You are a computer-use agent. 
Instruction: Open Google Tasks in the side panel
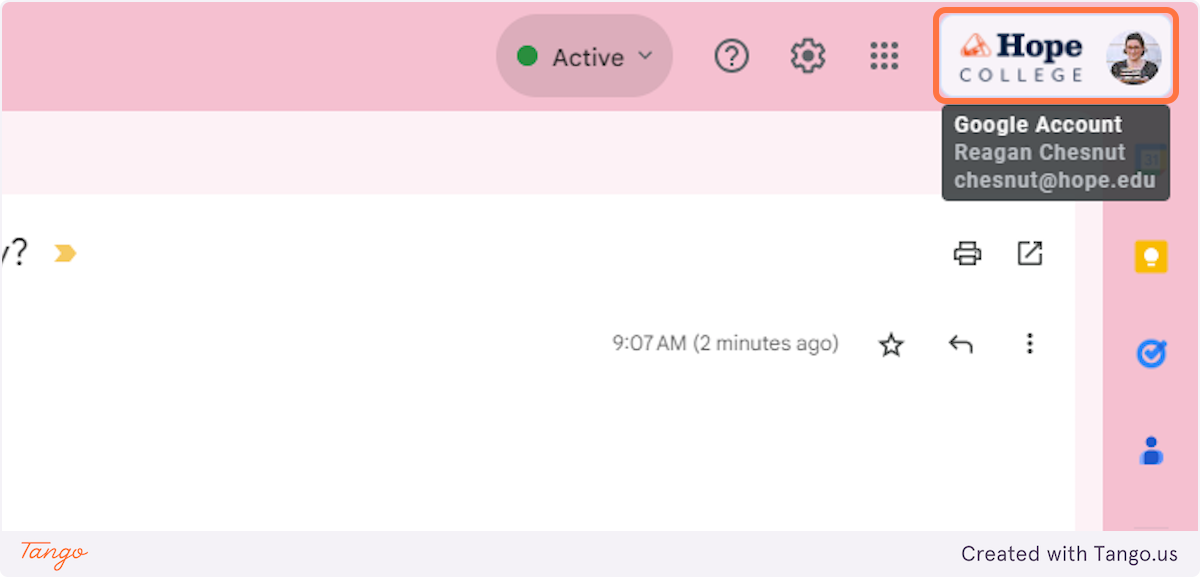1151,354
